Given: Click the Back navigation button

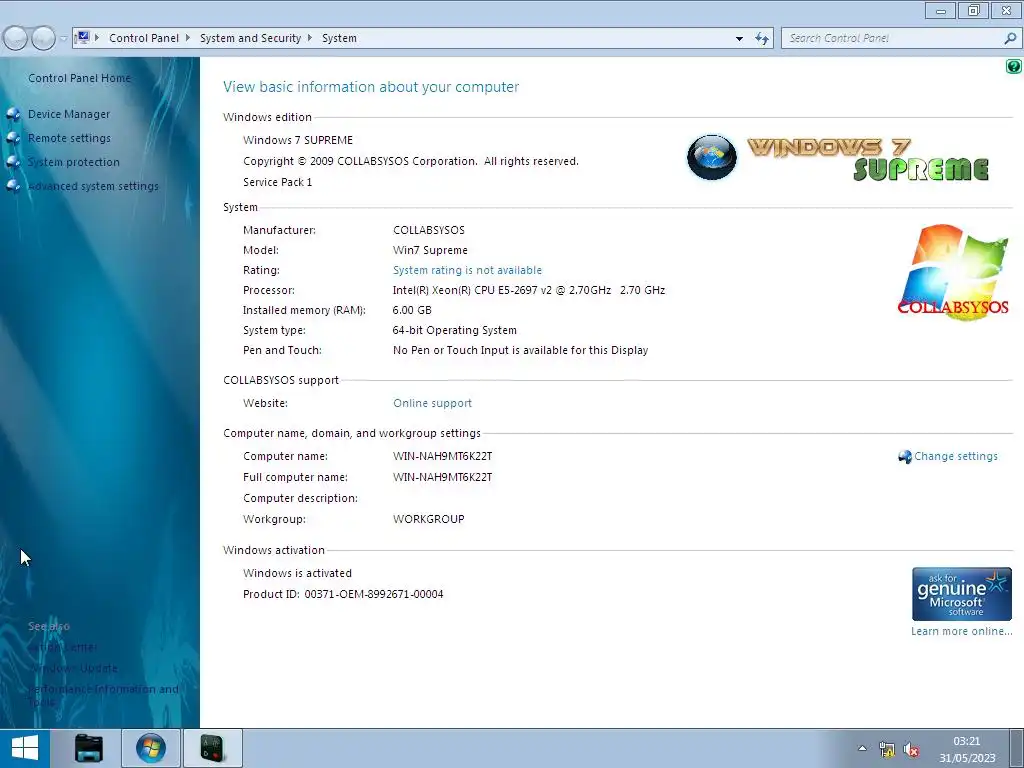Looking at the screenshot, I should click(x=16, y=39).
